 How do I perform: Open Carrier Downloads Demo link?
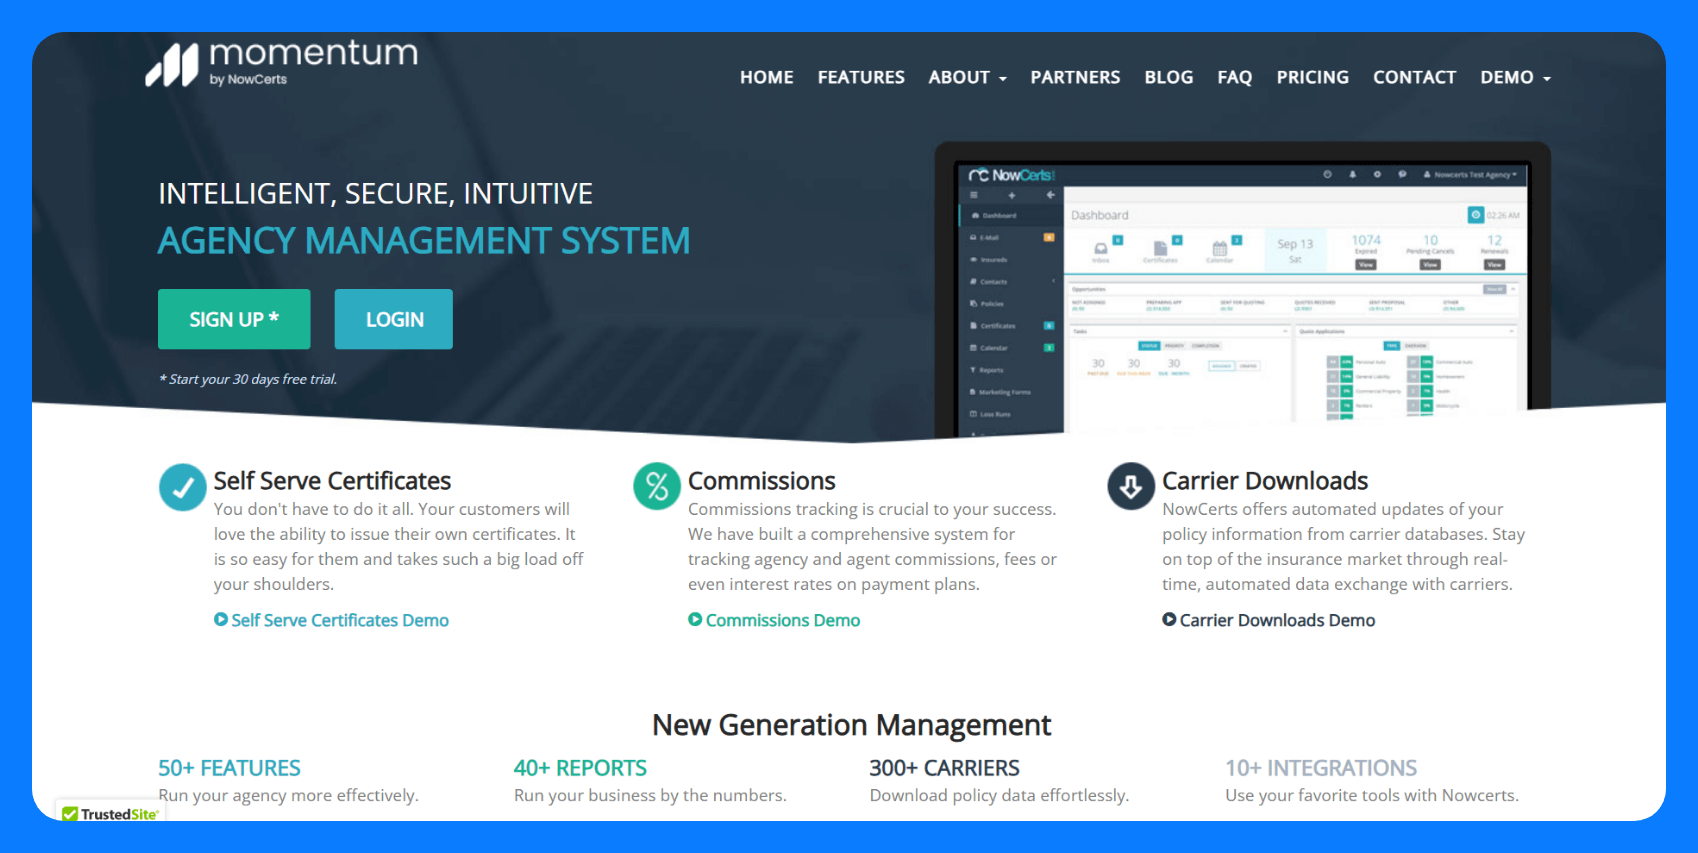click(x=1277, y=620)
